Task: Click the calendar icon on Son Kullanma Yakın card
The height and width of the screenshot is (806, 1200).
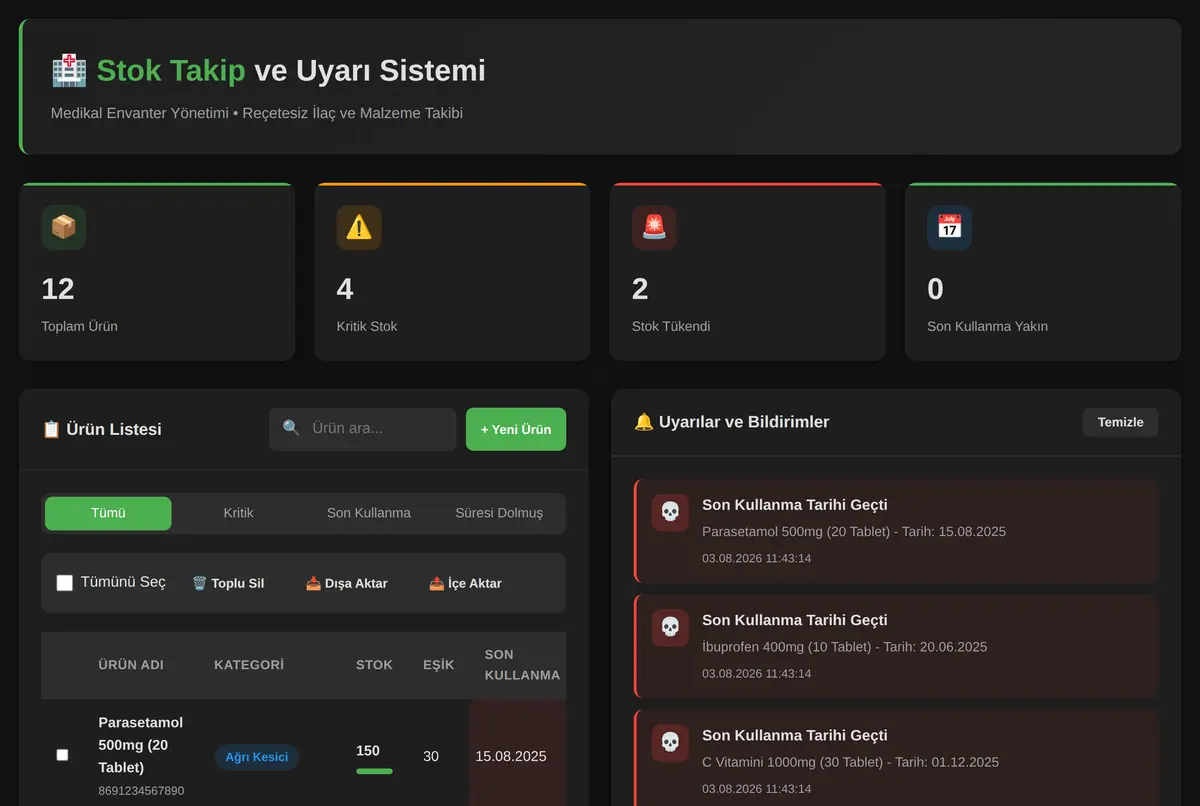Action: coord(949,228)
